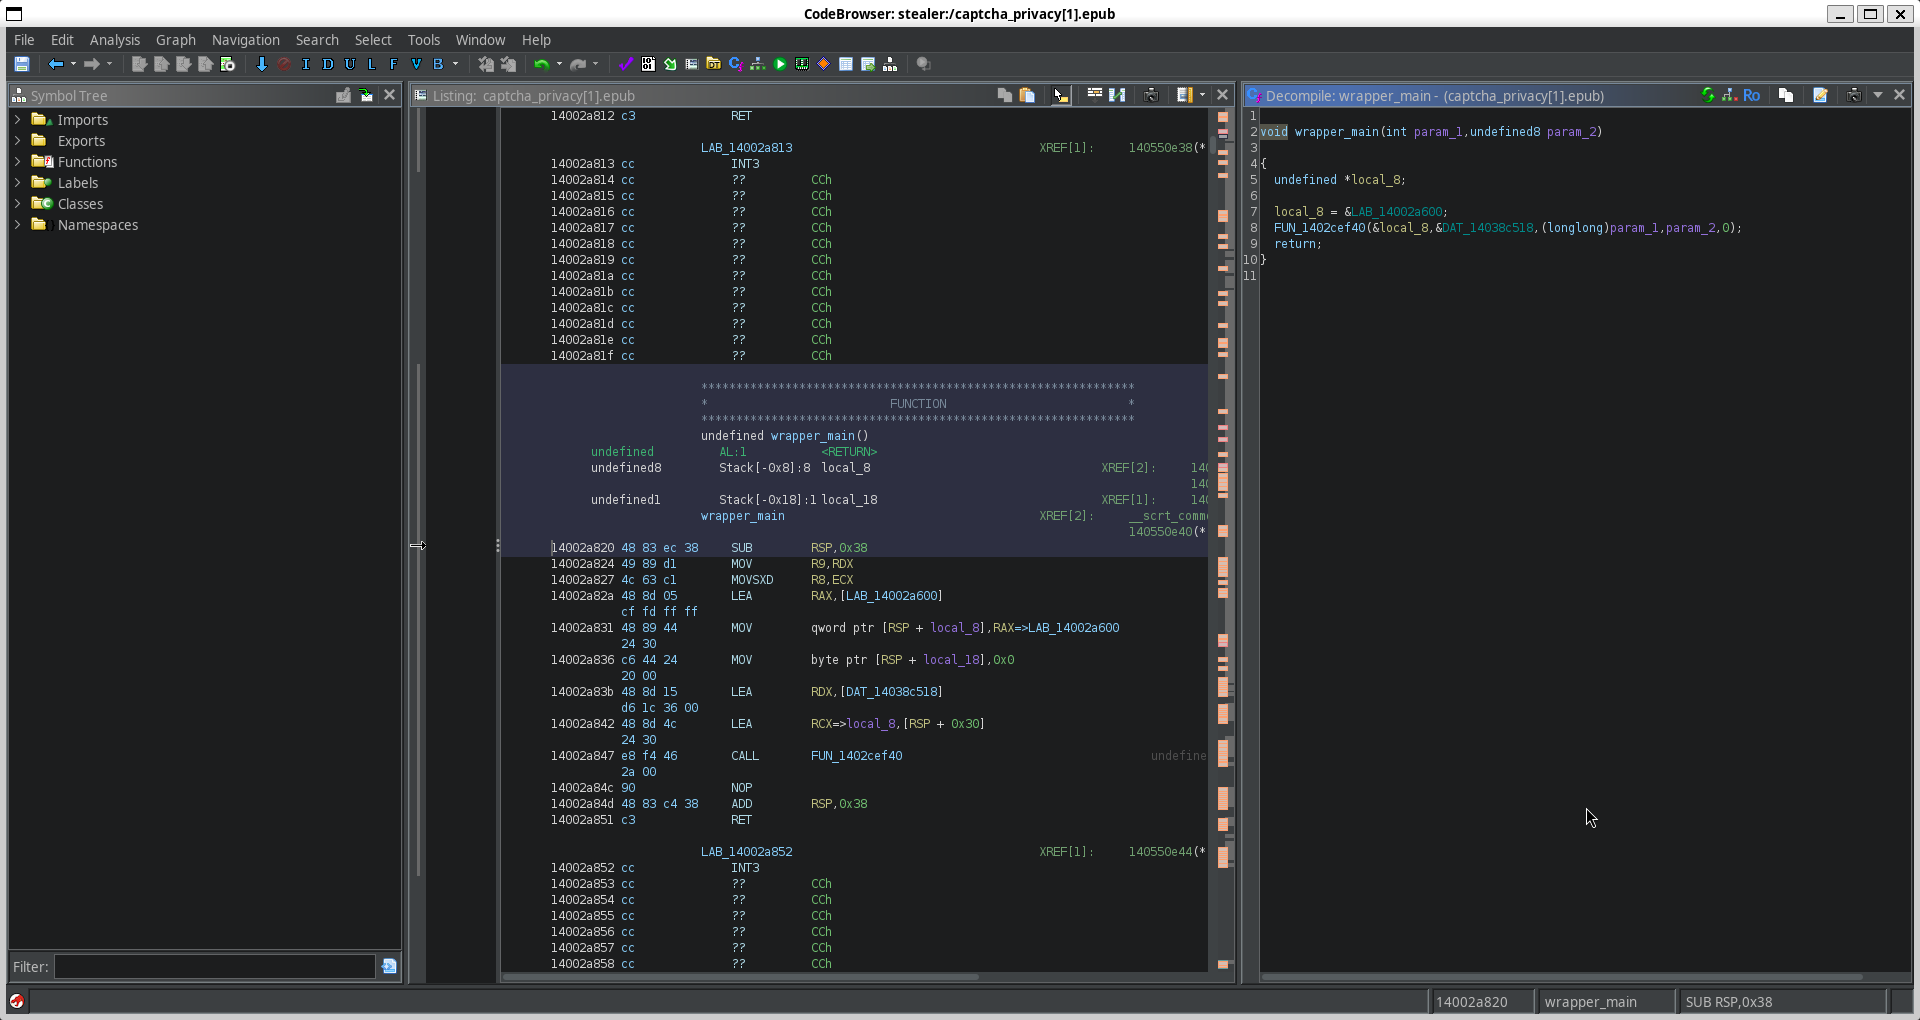
Task: Open the Navigation menu
Action: (245, 40)
